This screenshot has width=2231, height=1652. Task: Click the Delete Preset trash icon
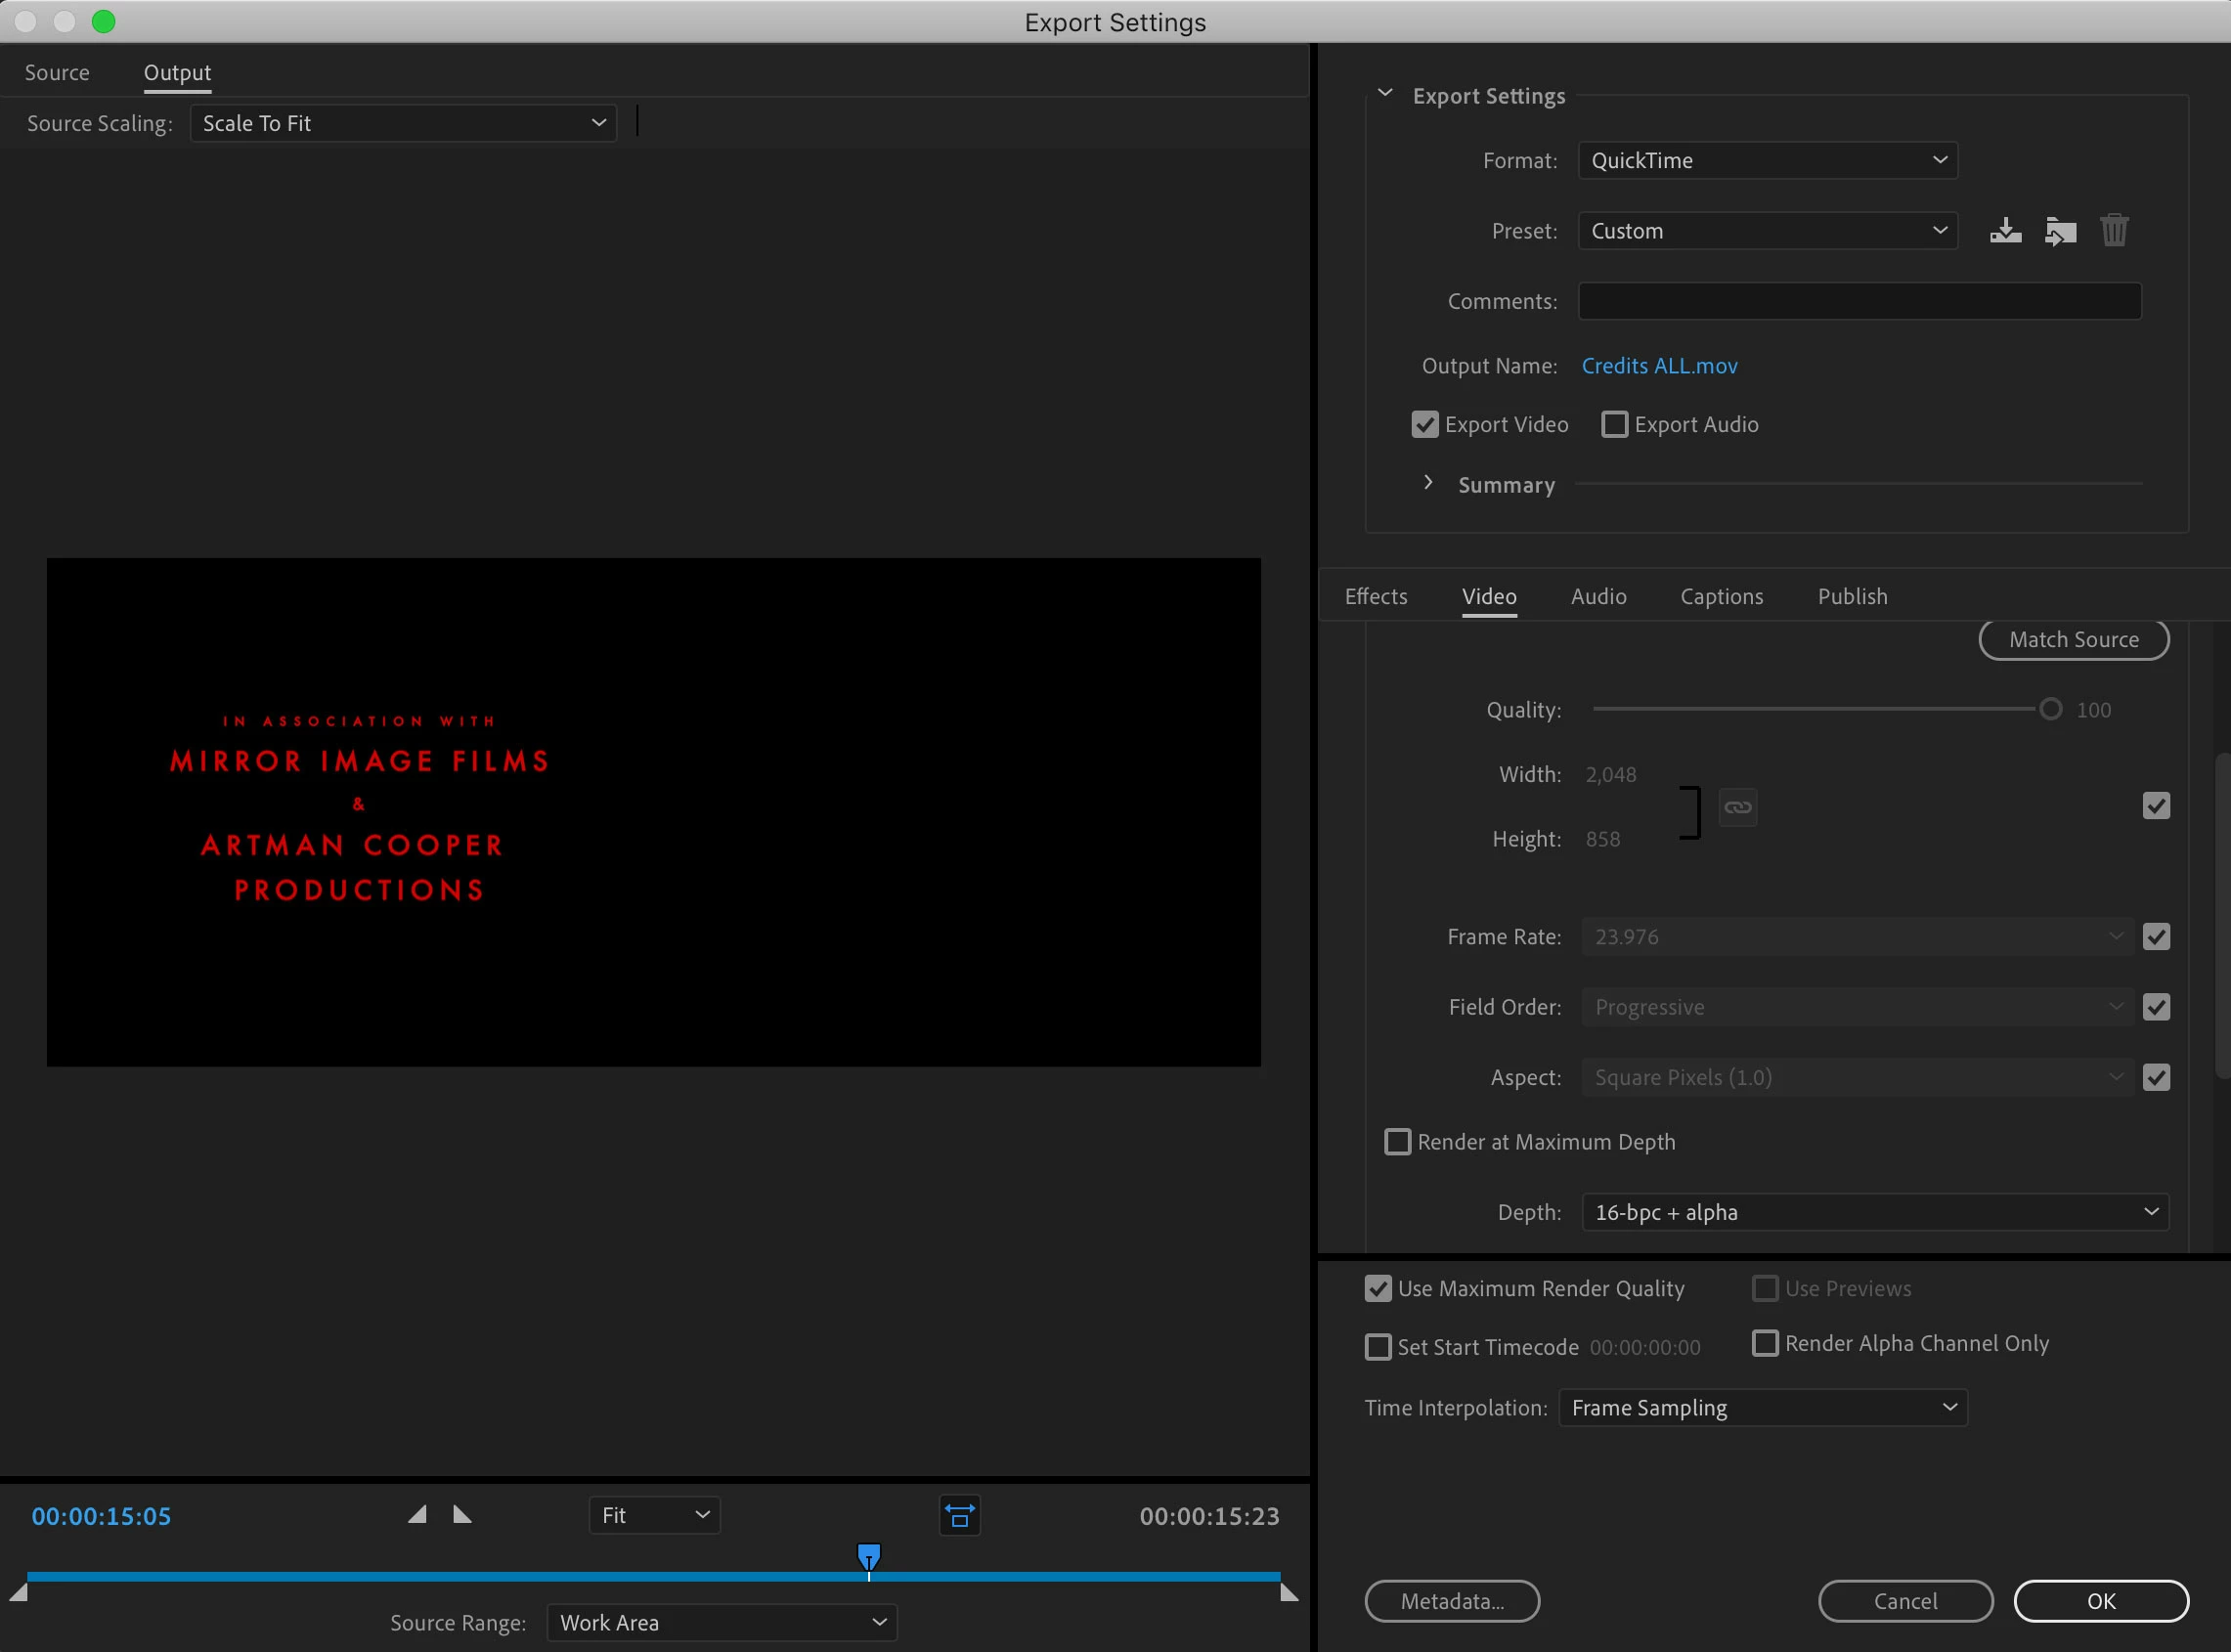2114,231
